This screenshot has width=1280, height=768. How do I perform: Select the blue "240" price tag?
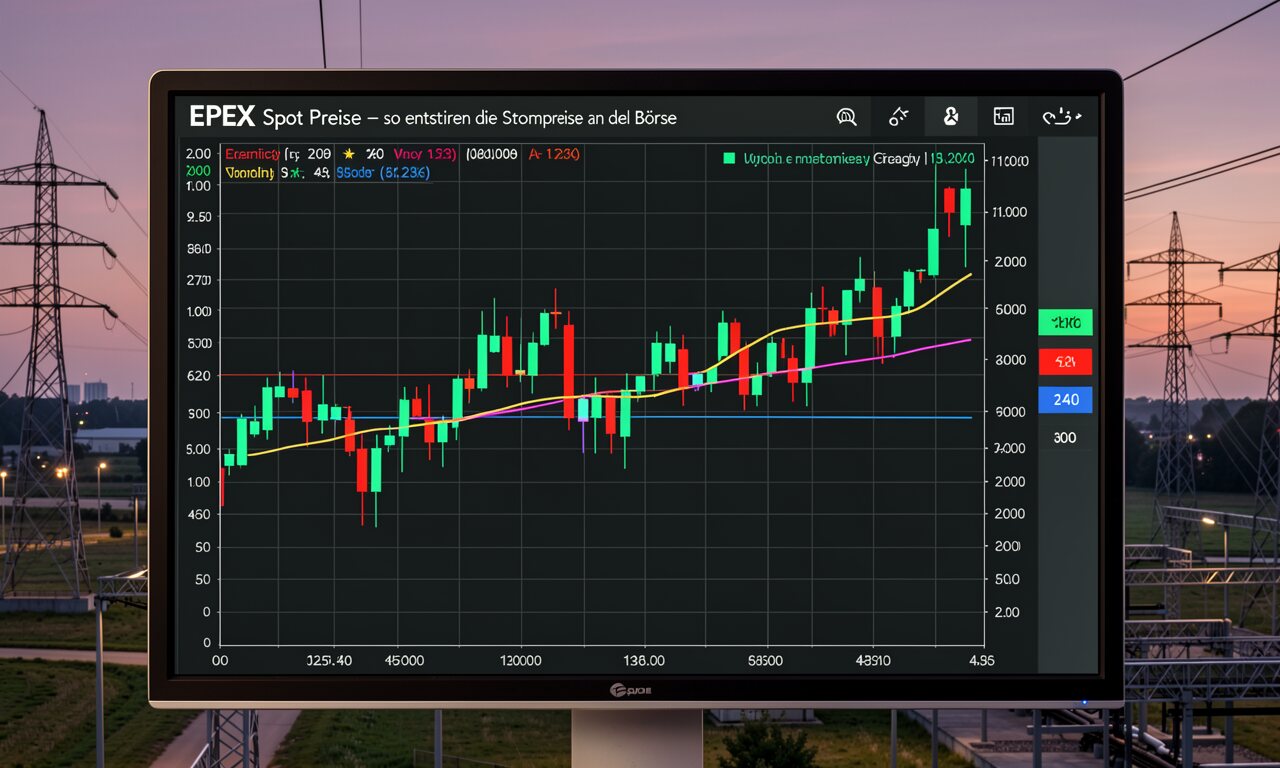click(1065, 400)
